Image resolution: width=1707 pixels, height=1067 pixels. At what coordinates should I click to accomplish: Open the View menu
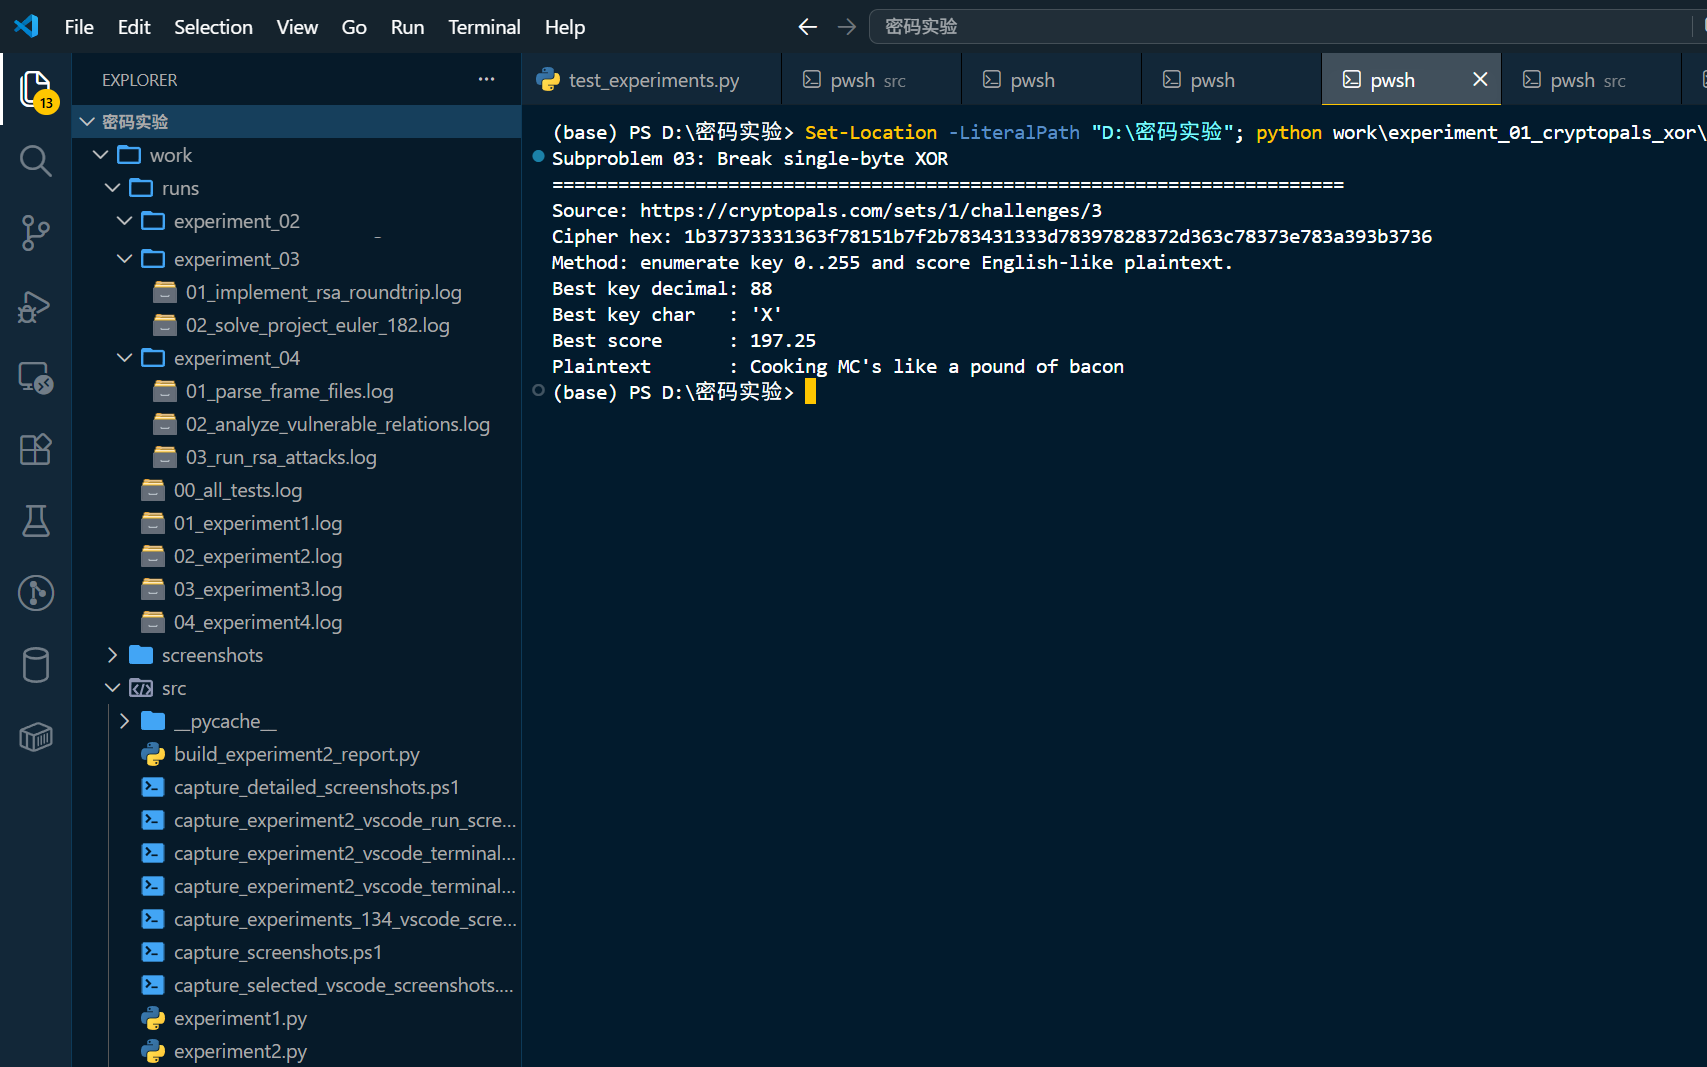coord(297,27)
